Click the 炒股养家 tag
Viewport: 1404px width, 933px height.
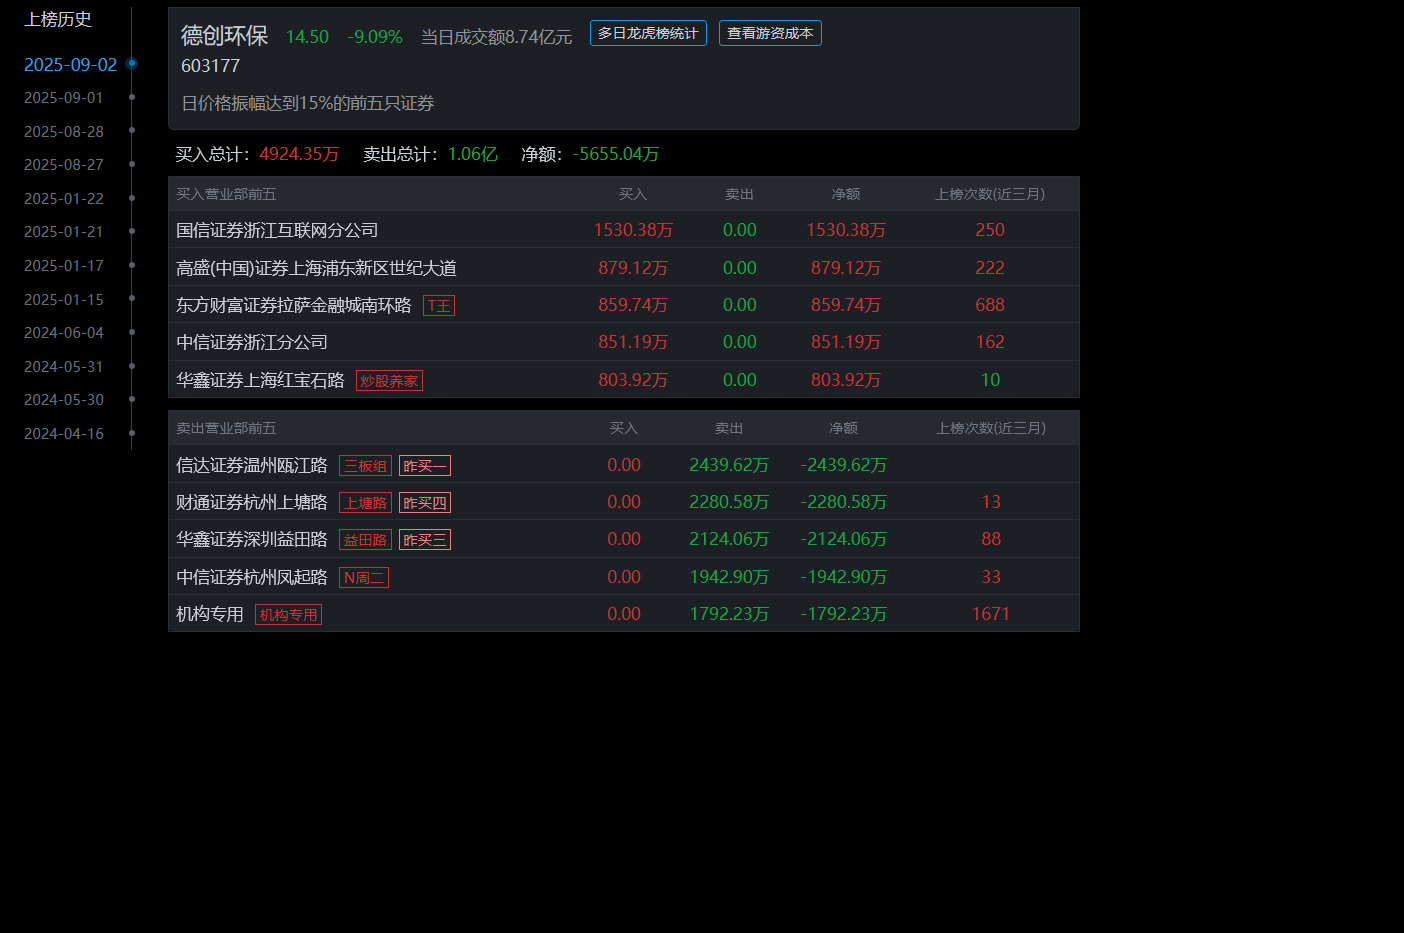(x=389, y=381)
